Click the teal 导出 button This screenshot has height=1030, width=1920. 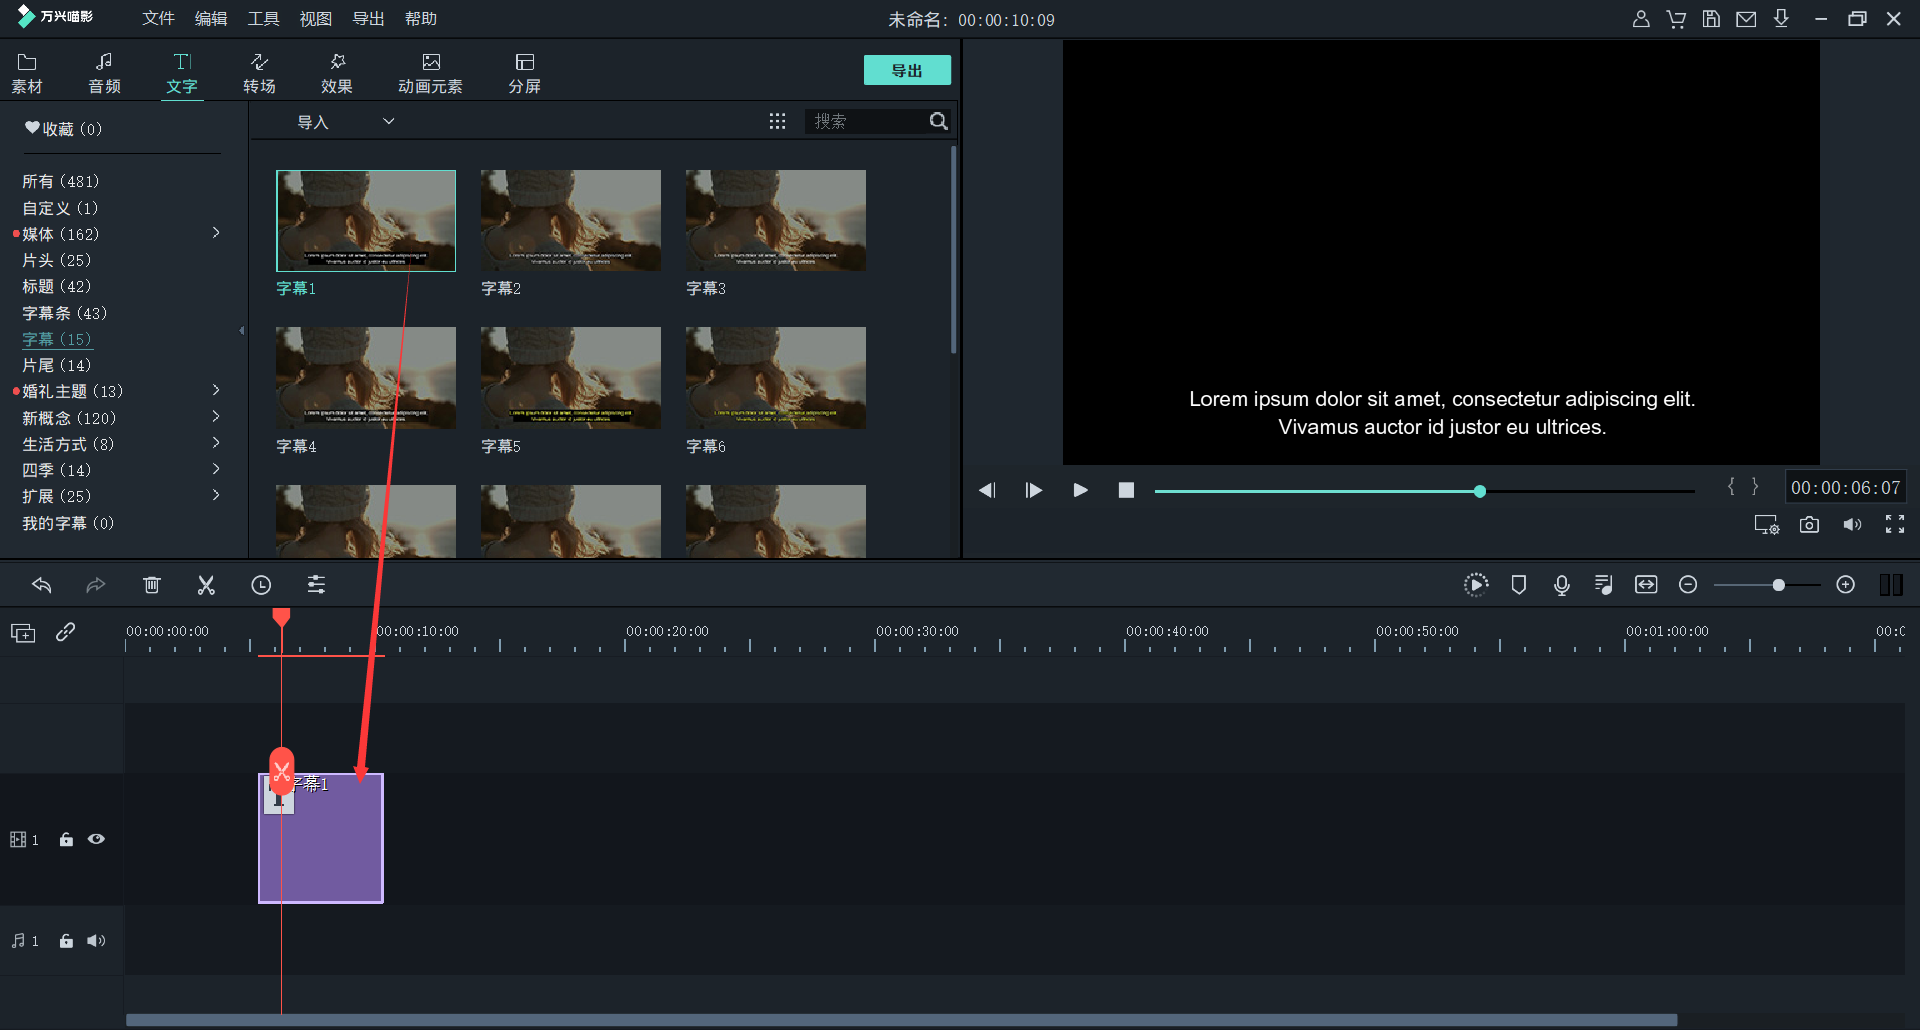pos(906,70)
